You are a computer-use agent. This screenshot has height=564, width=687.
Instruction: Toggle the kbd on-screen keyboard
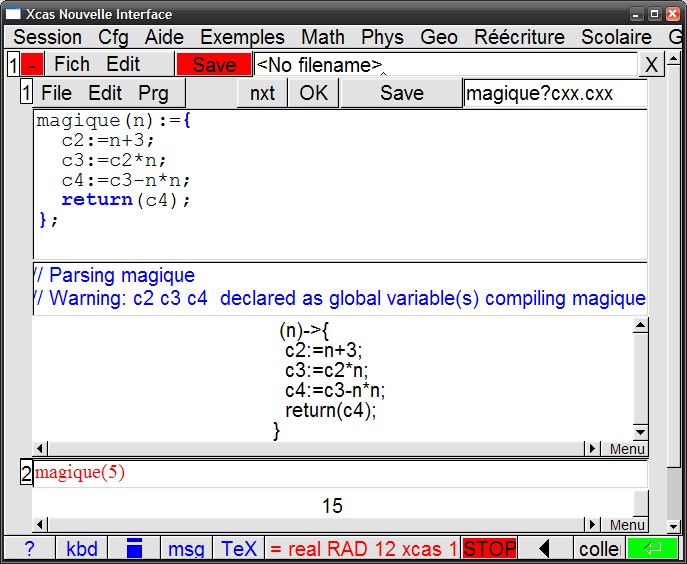[x=82, y=548]
